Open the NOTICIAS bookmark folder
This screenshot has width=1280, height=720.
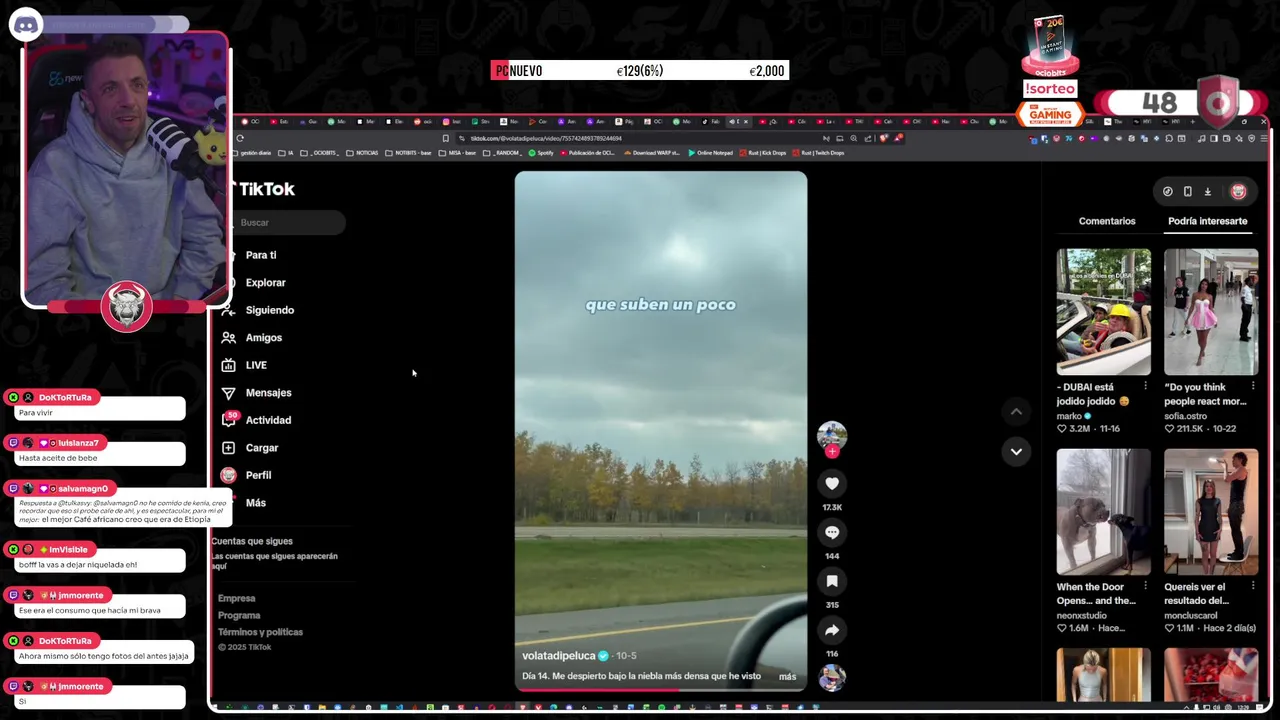pos(362,153)
